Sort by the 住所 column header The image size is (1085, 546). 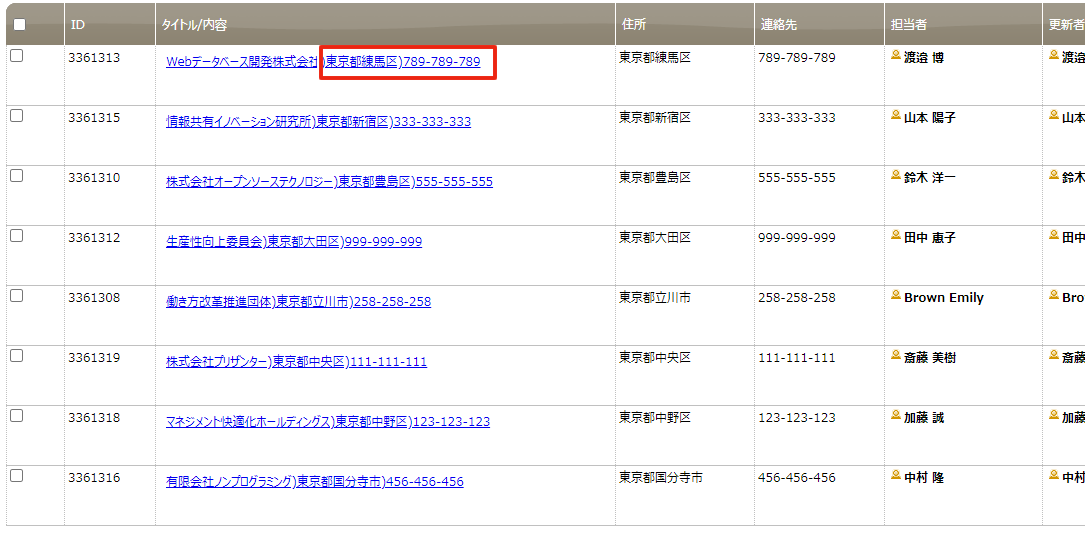click(x=685, y=24)
